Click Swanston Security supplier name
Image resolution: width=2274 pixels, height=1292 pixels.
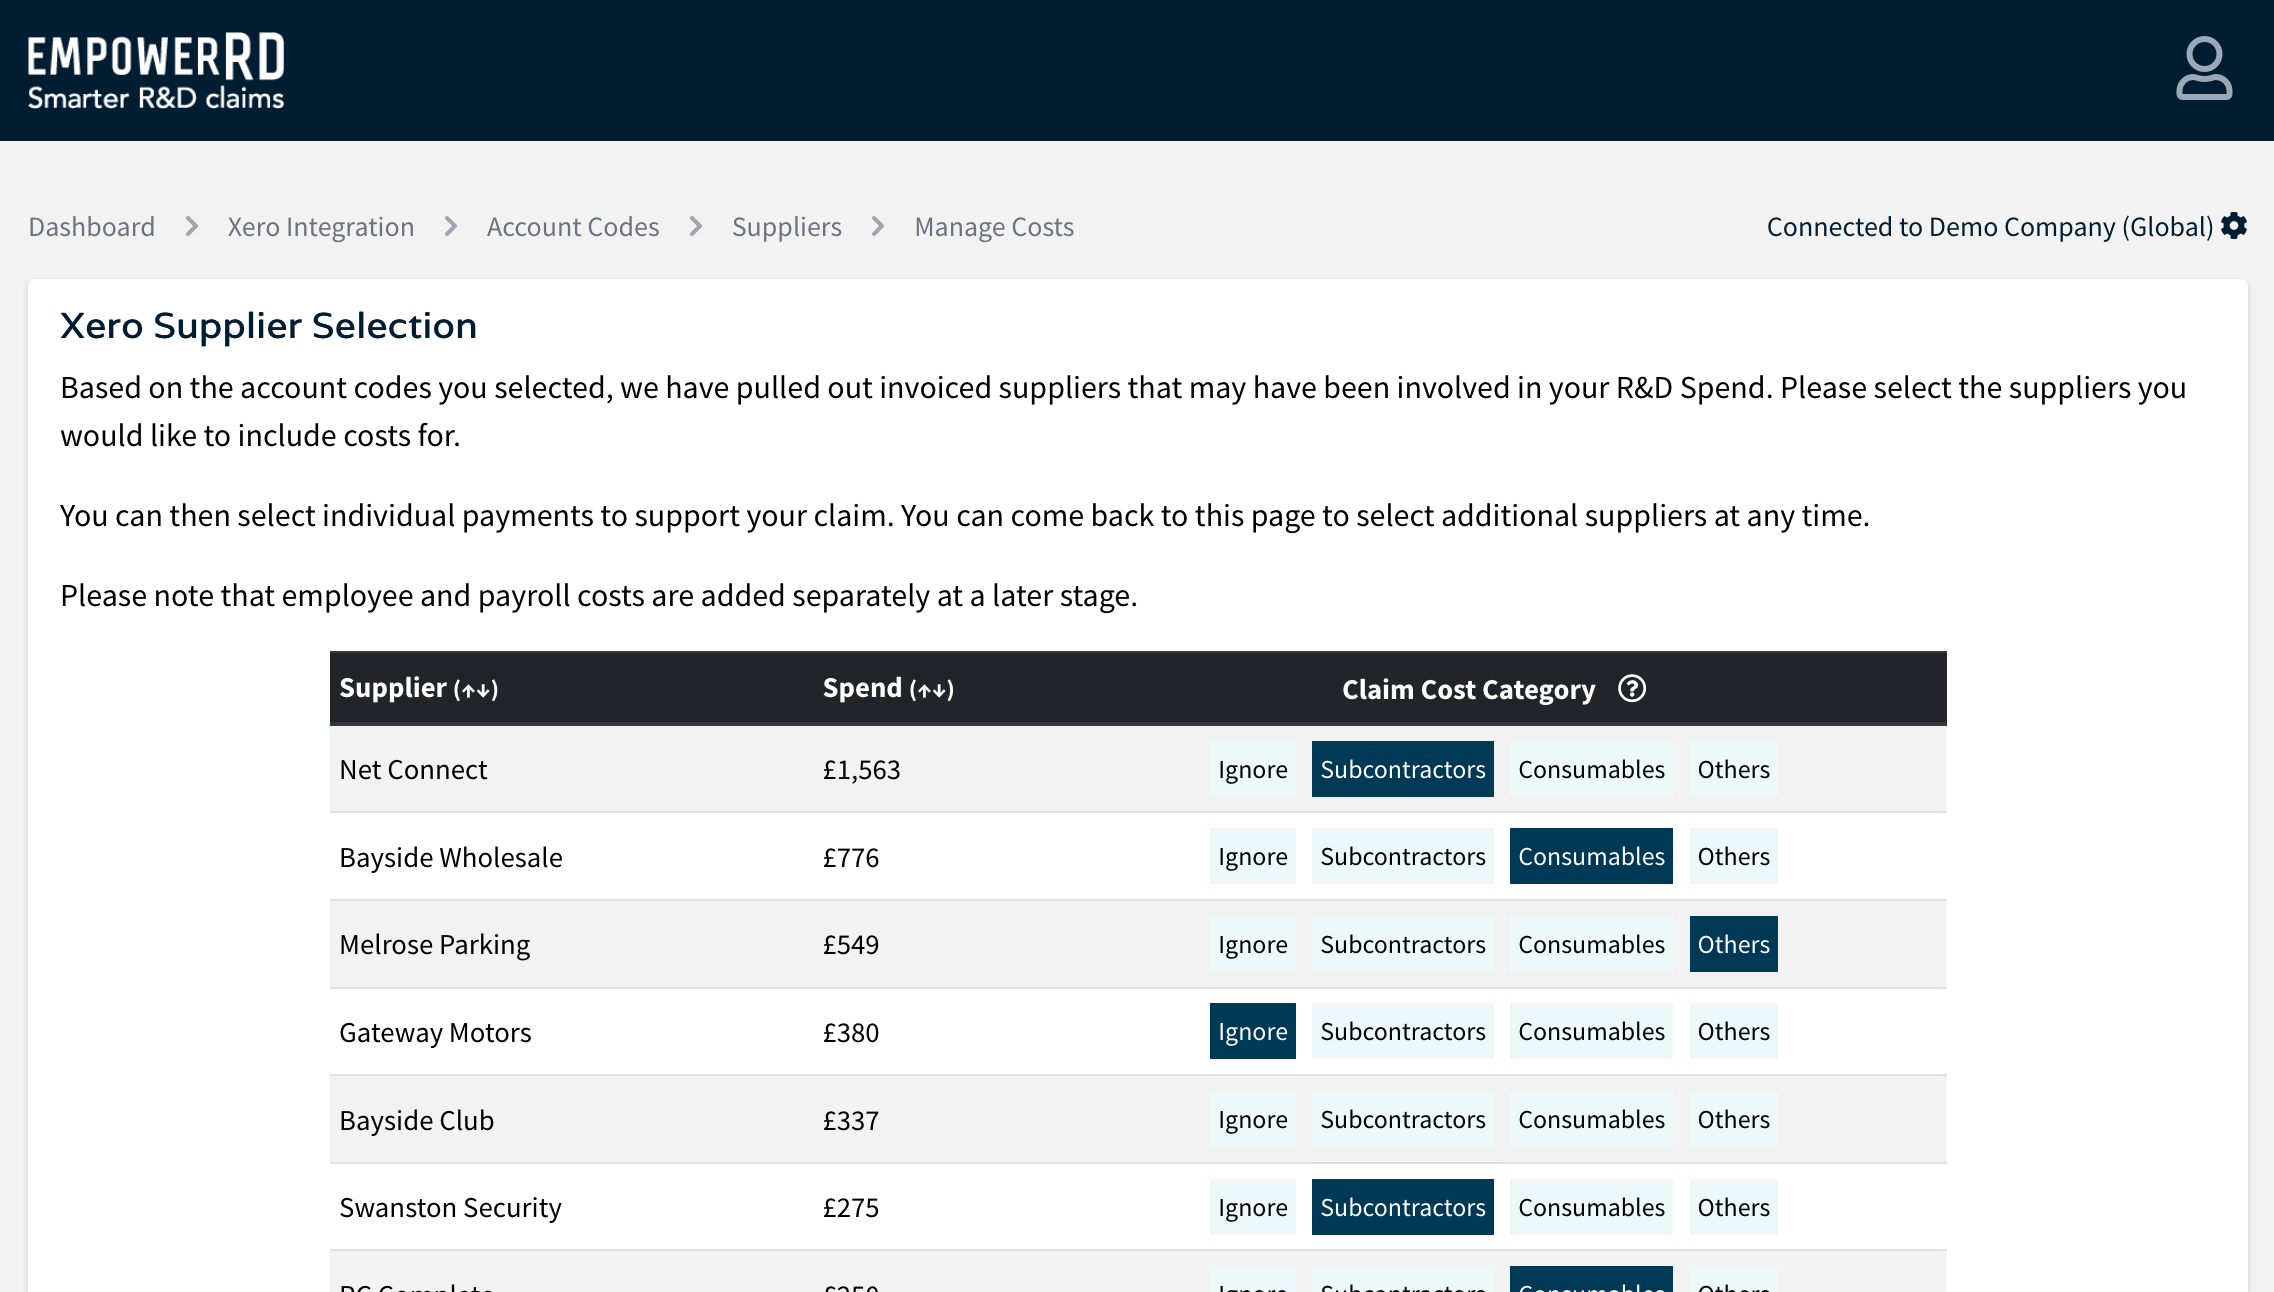point(450,1207)
